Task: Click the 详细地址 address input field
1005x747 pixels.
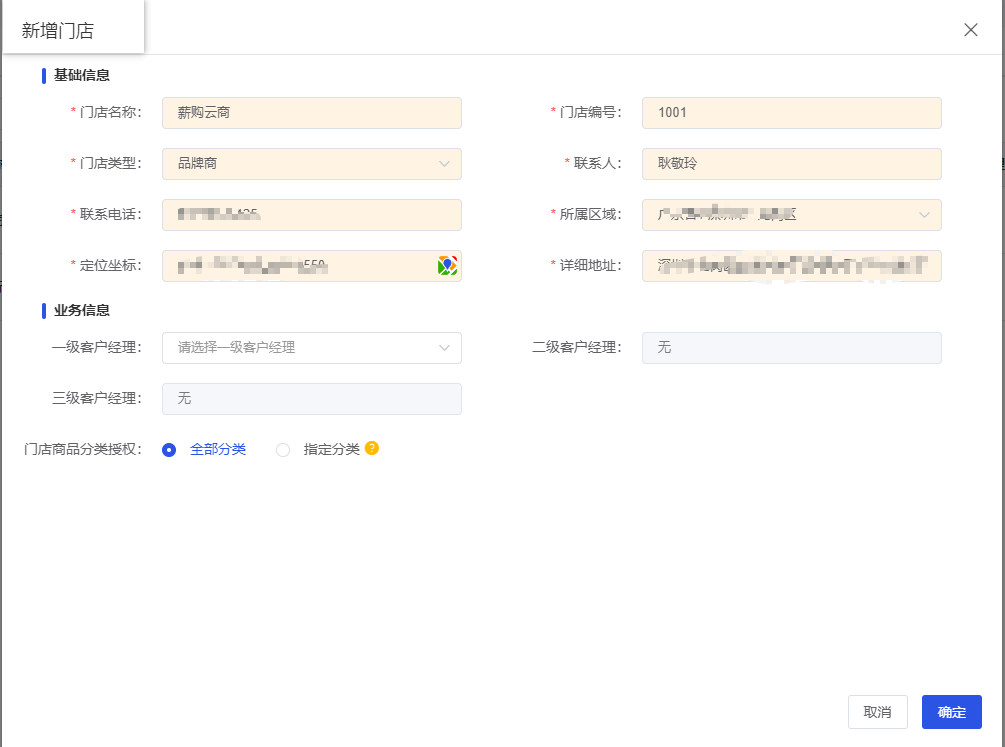Action: click(791, 265)
